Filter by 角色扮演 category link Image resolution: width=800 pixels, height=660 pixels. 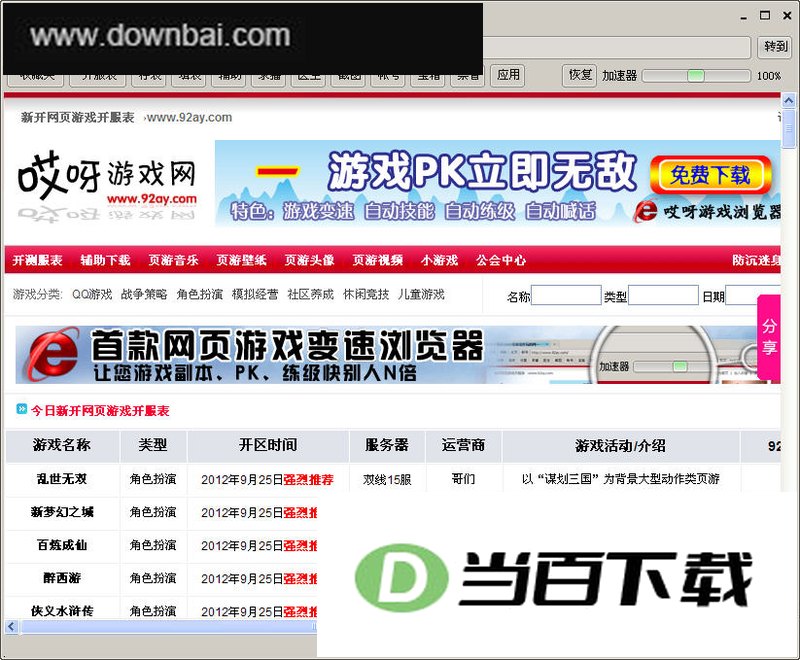click(x=199, y=294)
